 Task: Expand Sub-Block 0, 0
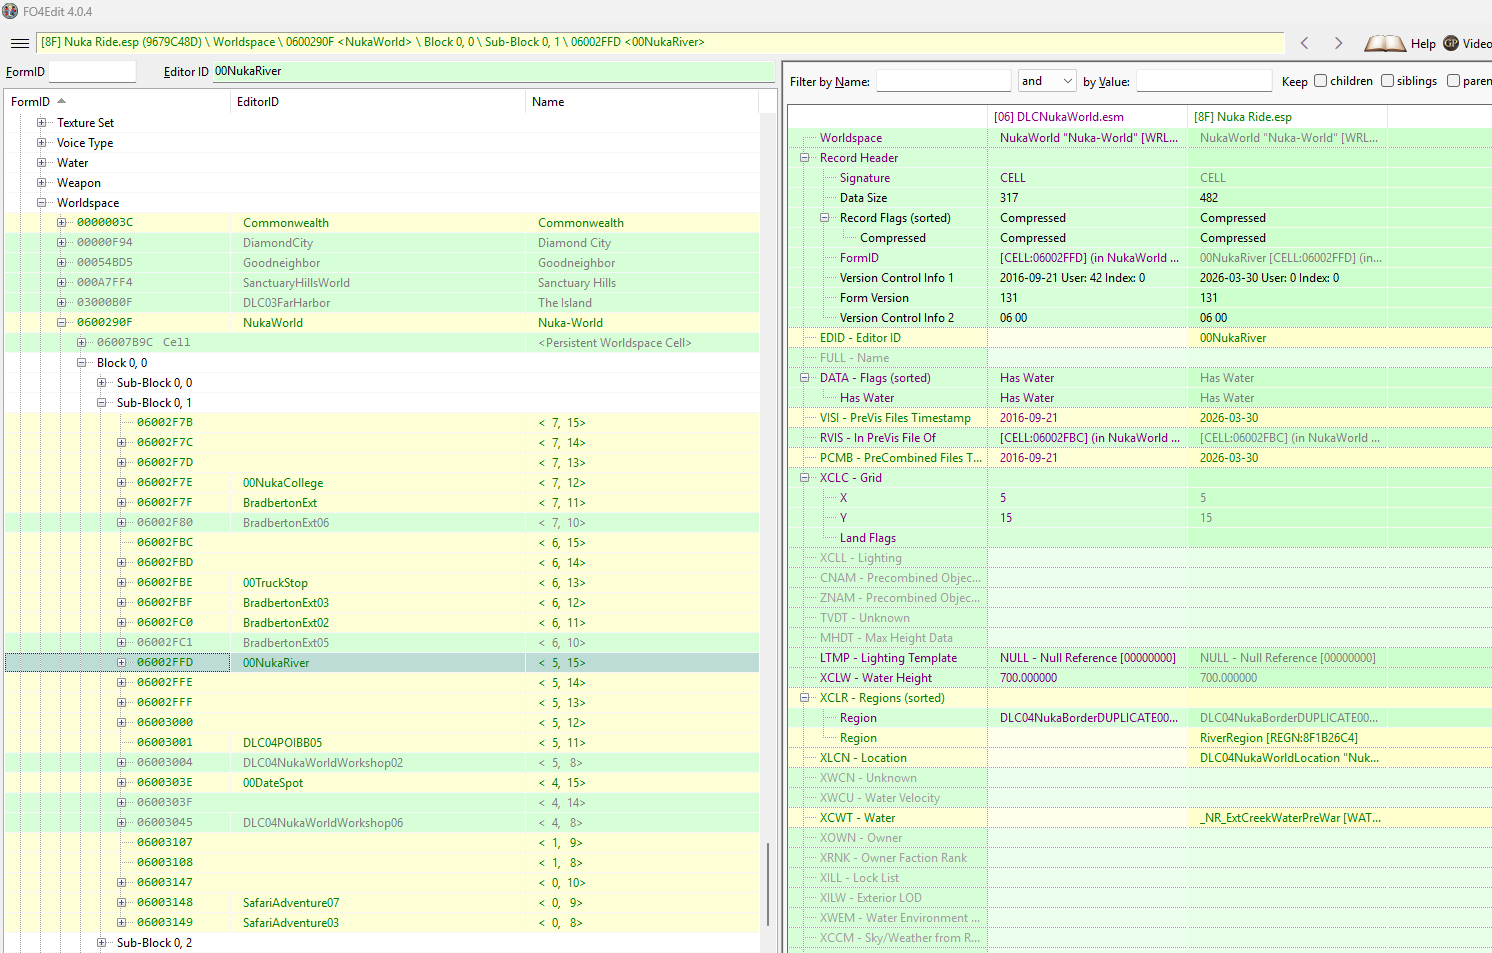pyautogui.click(x=102, y=383)
